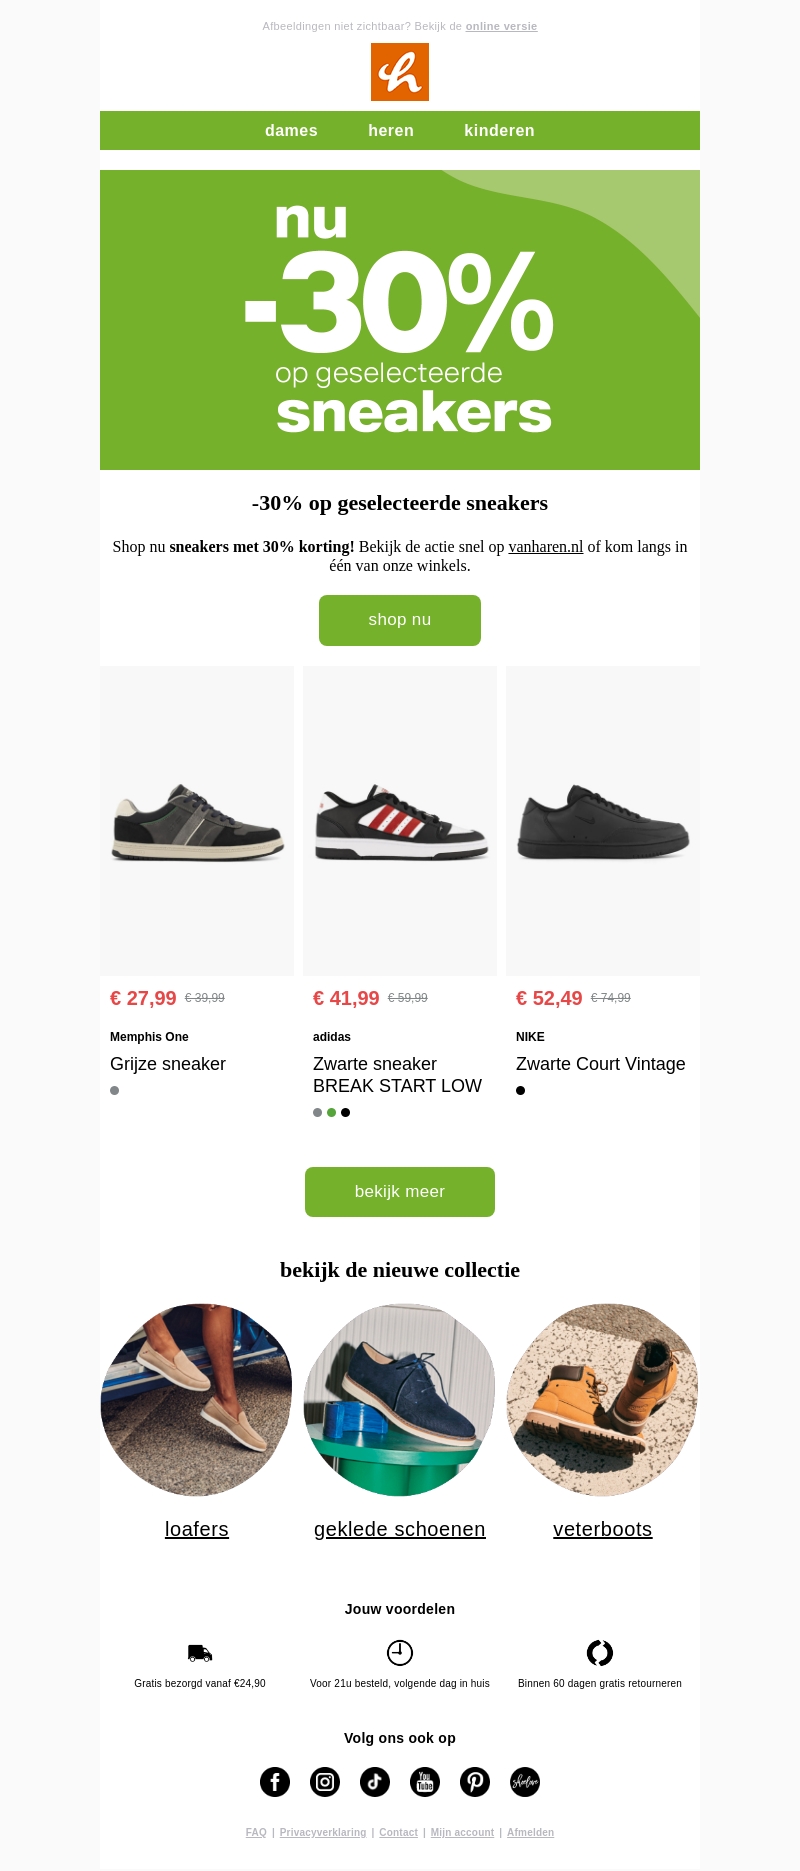Screen dimensions: 800x1871
Task: Follow the geklede schoenen link
Action: [x=400, y=1529]
